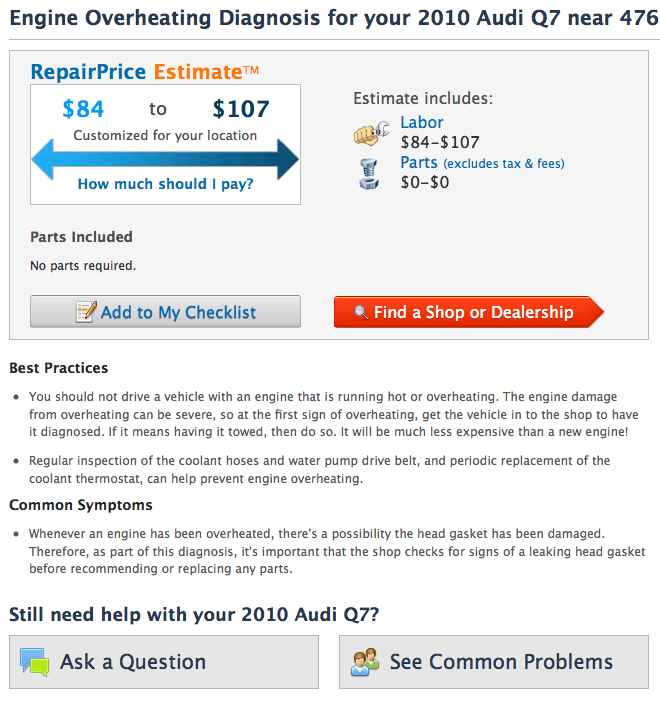The height and width of the screenshot is (701, 660).
Task: Open the Parts estimate link
Action: pyautogui.click(x=419, y=162)
